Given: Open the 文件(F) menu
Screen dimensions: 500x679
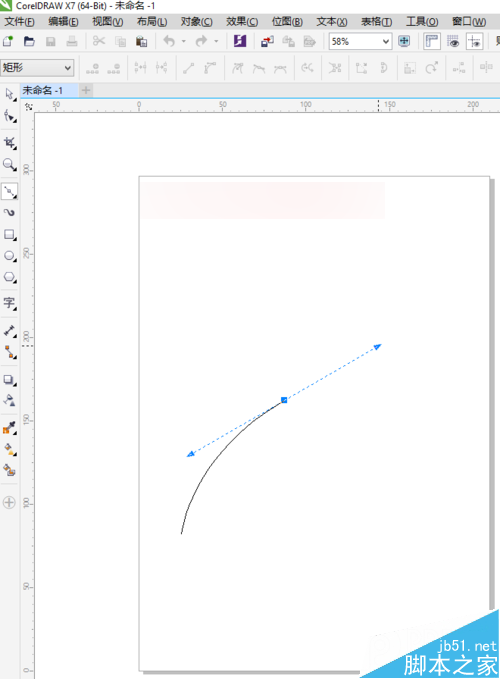Looking at the screenshot, I should pyautogui.click(x=19, y=22).
